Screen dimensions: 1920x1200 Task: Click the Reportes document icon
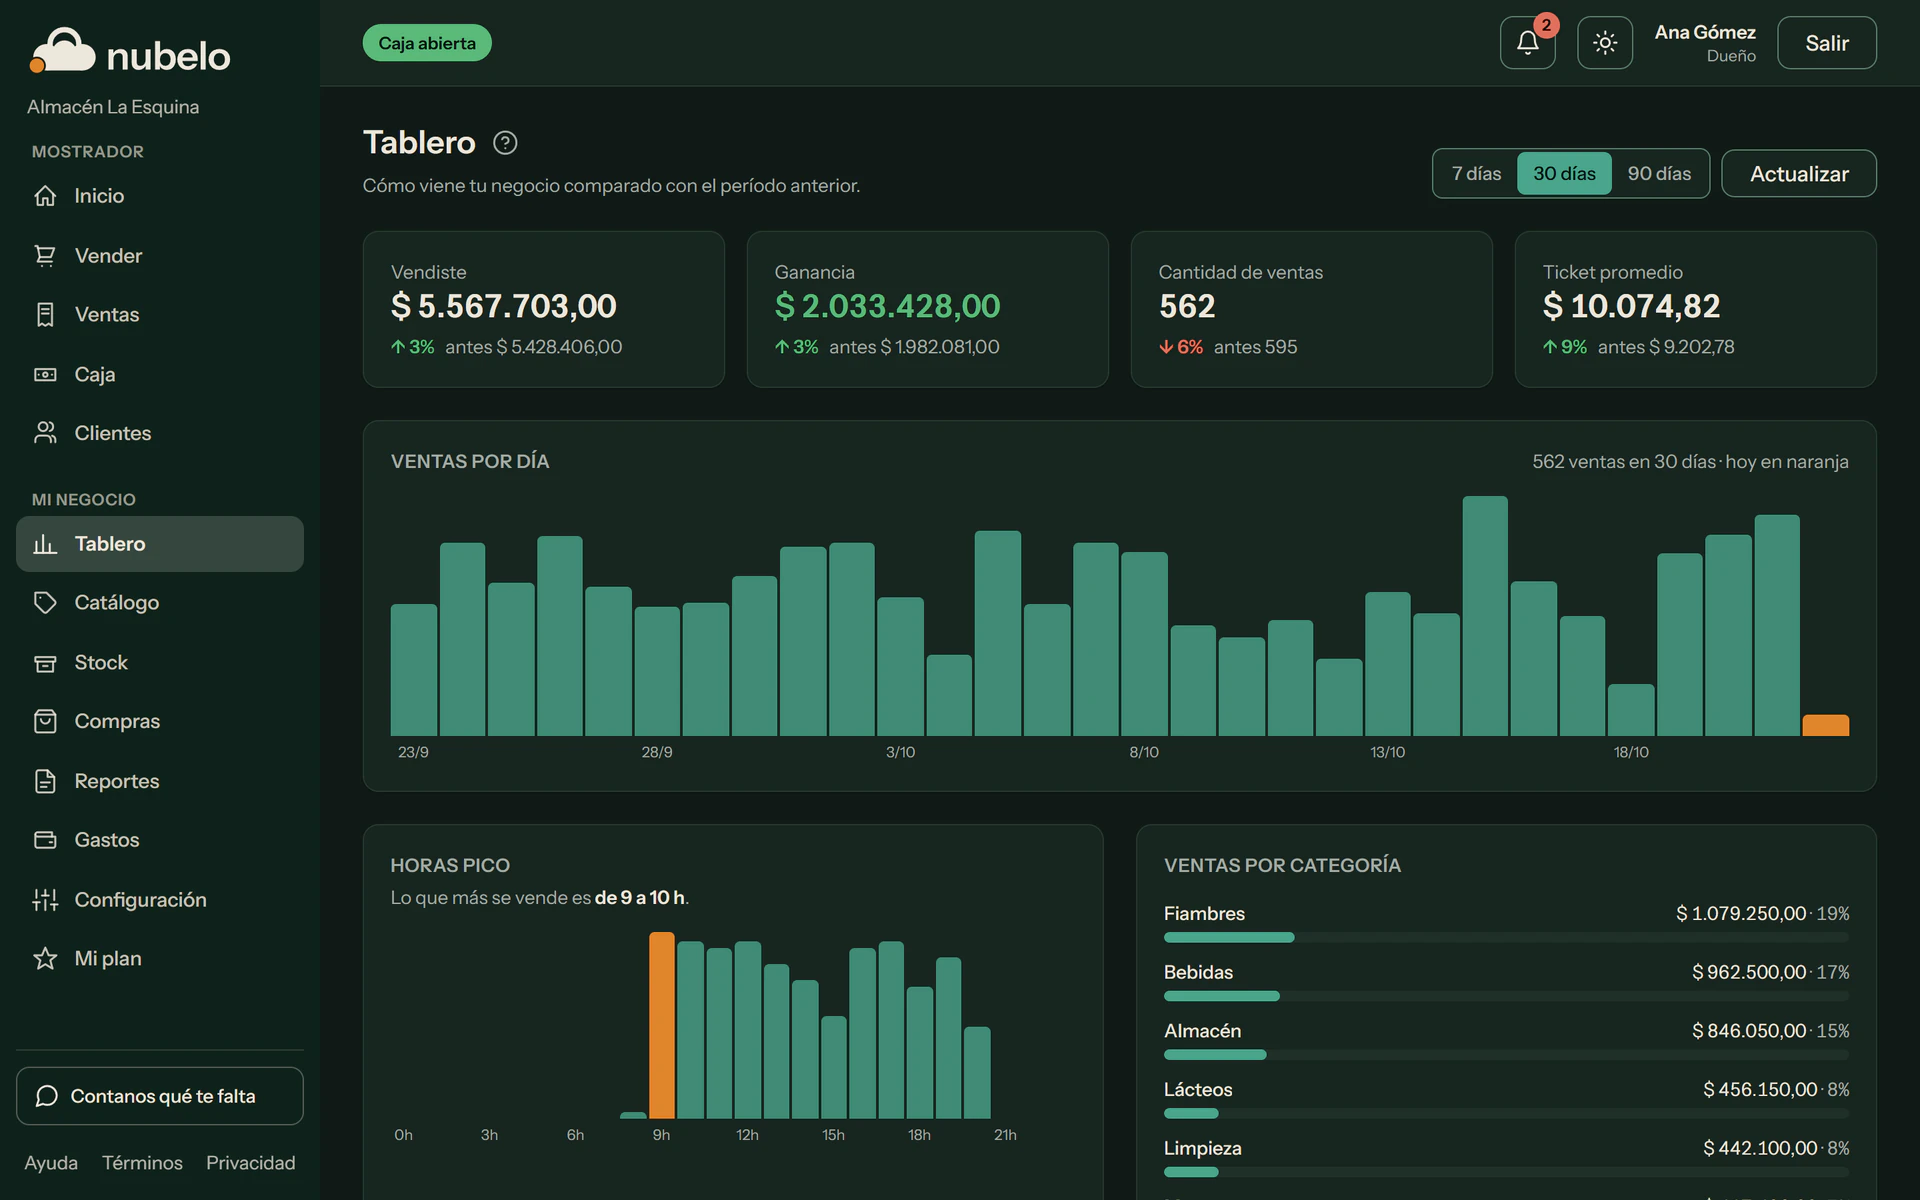pos(45,781)
